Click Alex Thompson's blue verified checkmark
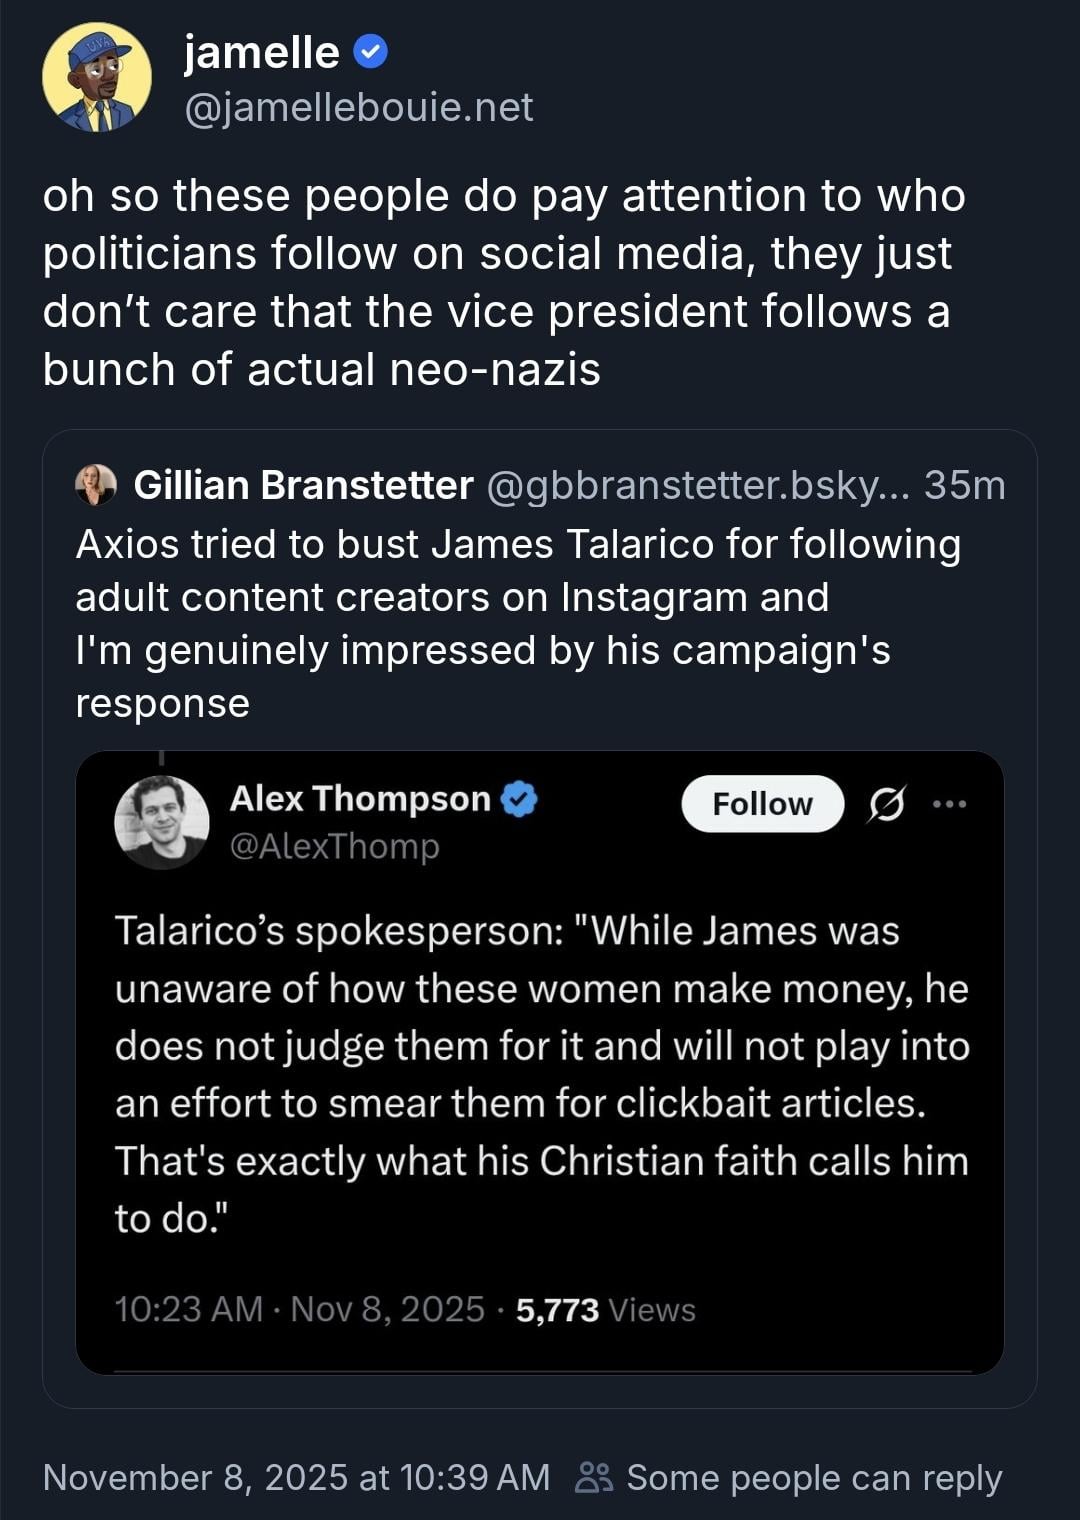 click(x=519, y=799)
